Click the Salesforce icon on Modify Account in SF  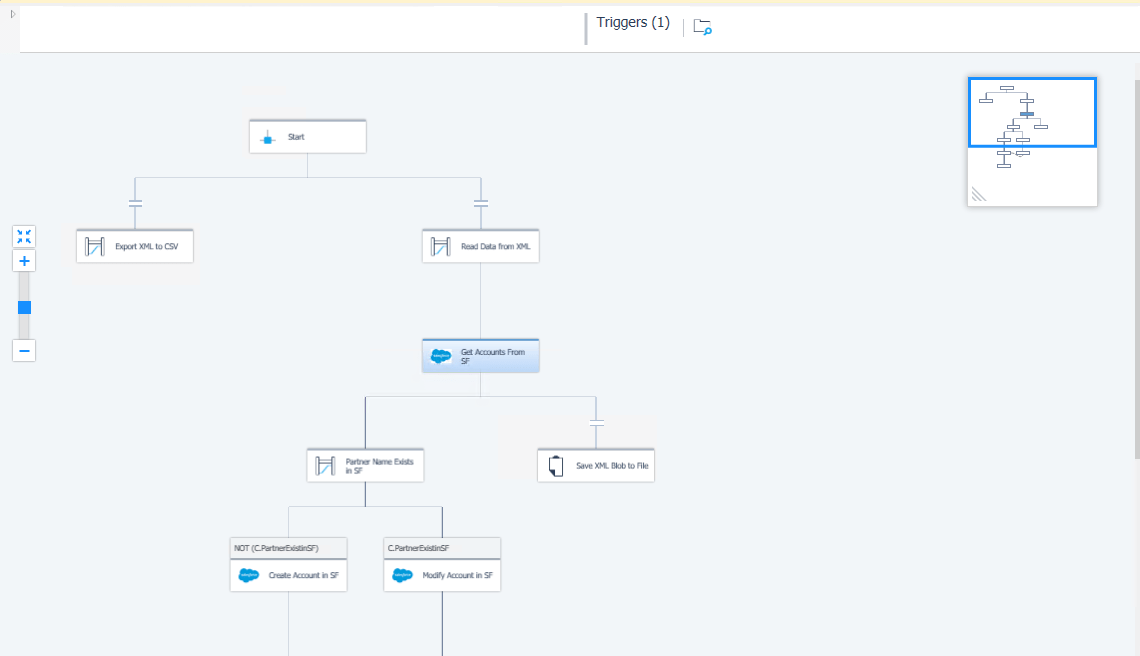coord(402,575)
